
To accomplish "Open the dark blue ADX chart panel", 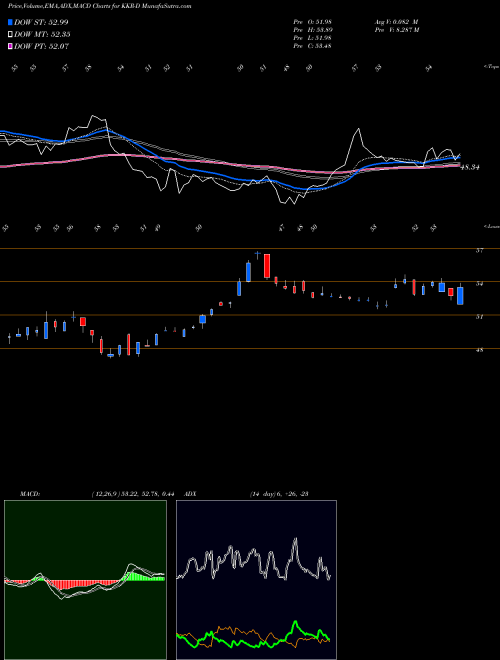I will 256,580.
